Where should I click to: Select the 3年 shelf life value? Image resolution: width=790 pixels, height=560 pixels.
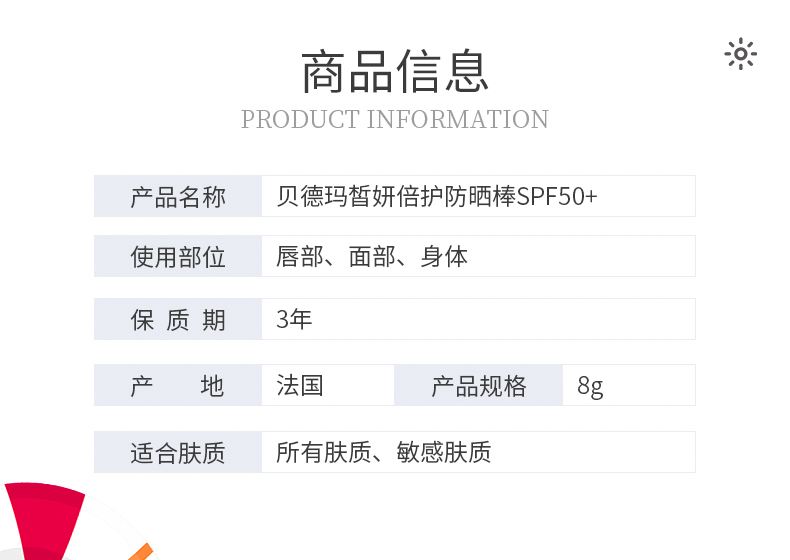(x=294, y=319)
